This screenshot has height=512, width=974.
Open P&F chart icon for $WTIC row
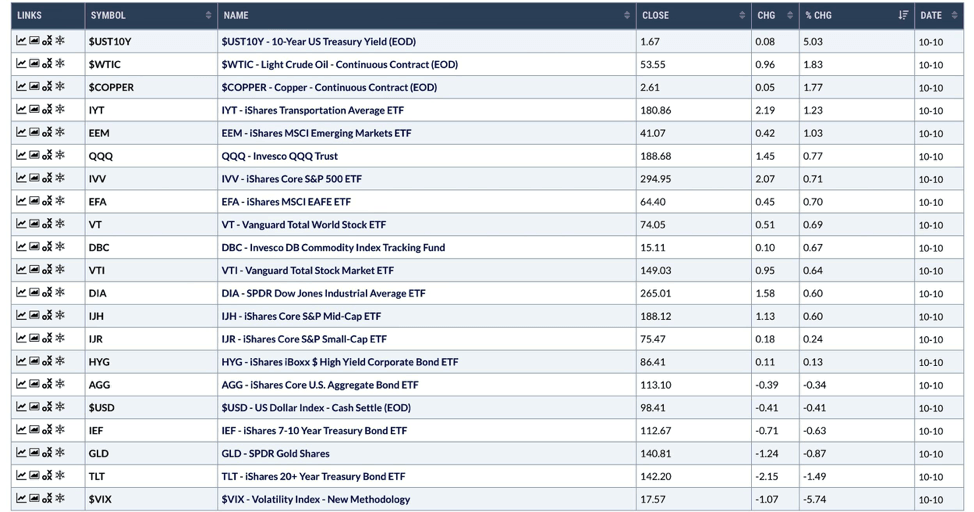click(47, 64)
